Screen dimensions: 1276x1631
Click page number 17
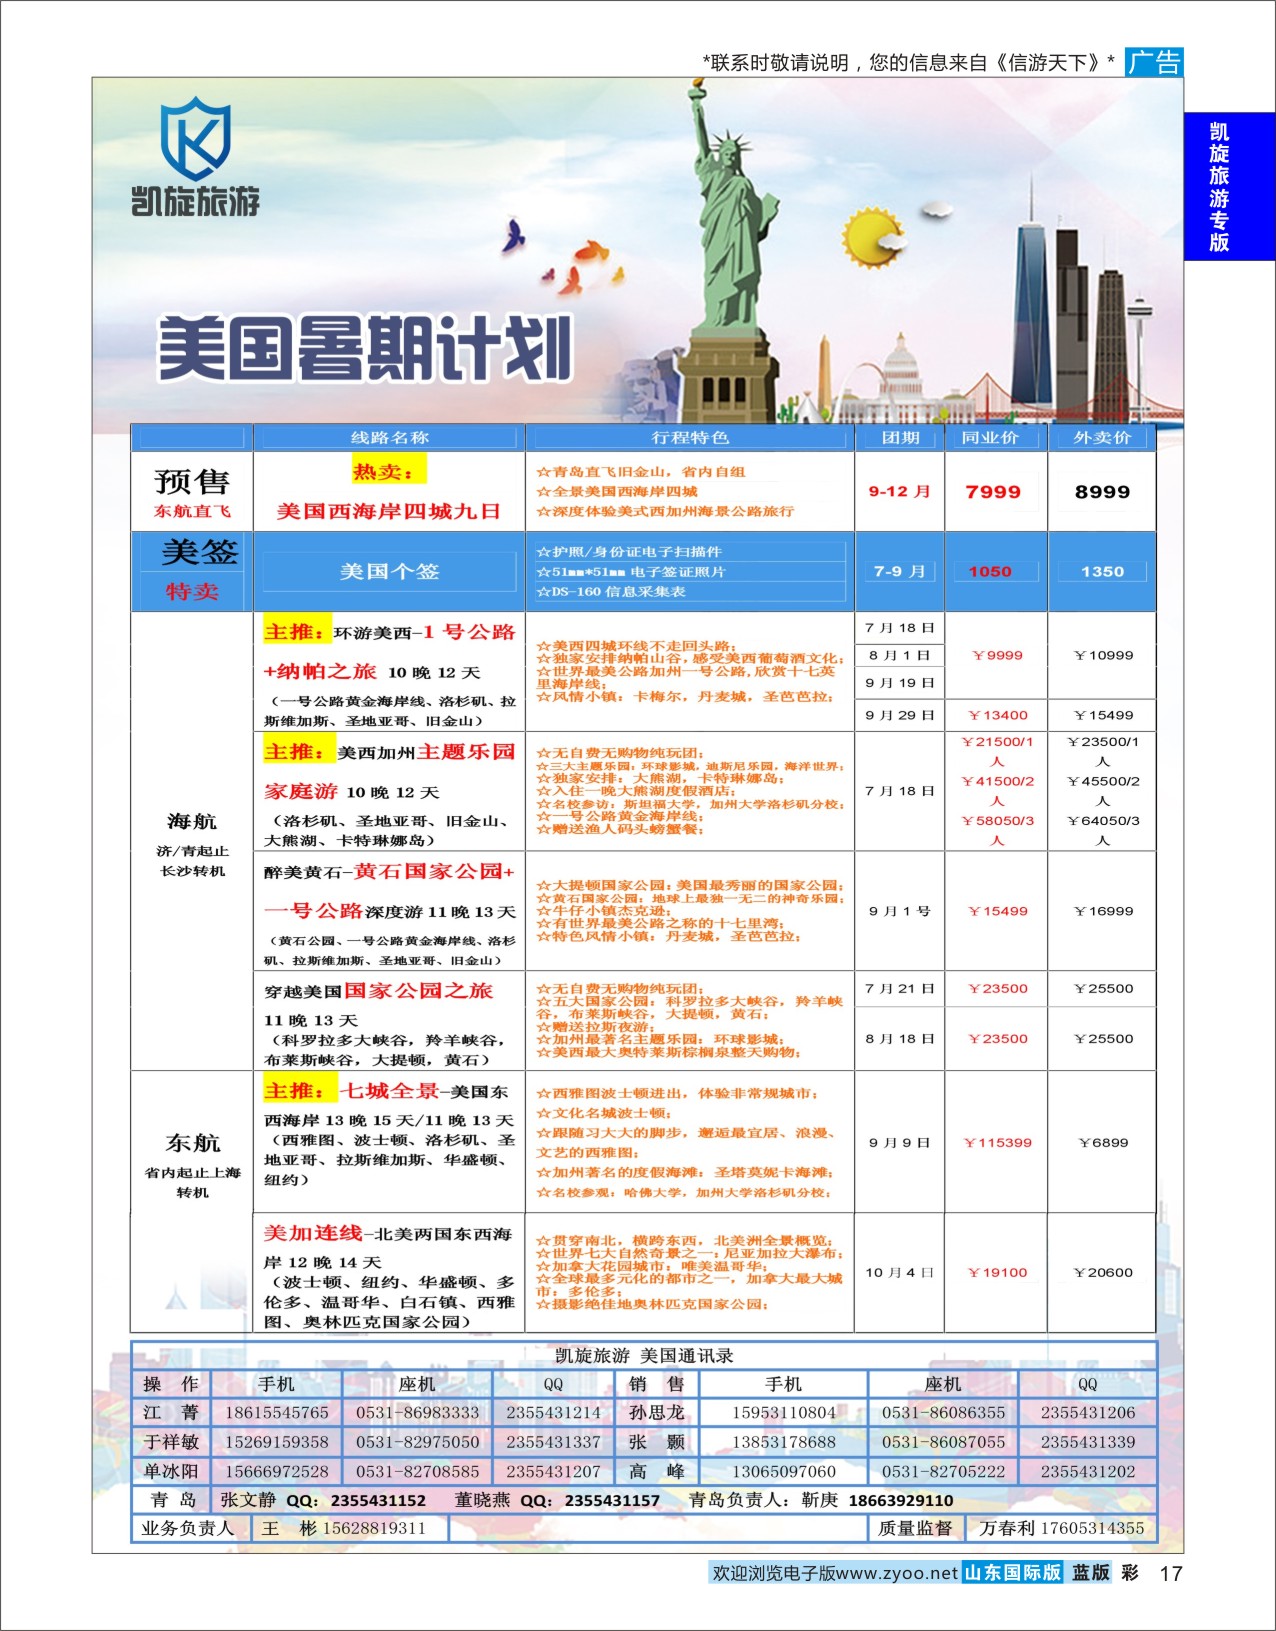point(1170,1573)
